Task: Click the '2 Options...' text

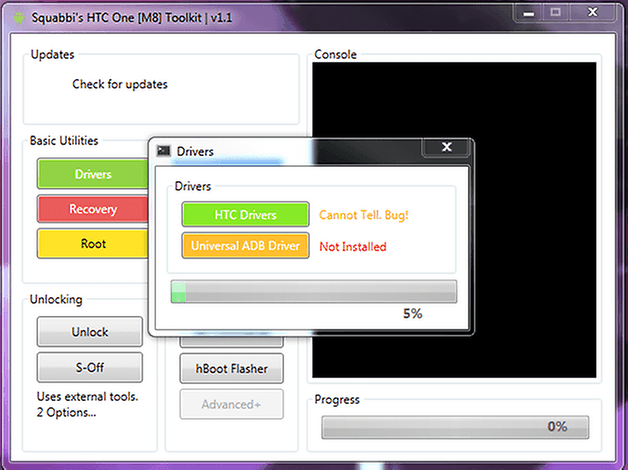Action: pyautogui.click(x=66, y=412)
